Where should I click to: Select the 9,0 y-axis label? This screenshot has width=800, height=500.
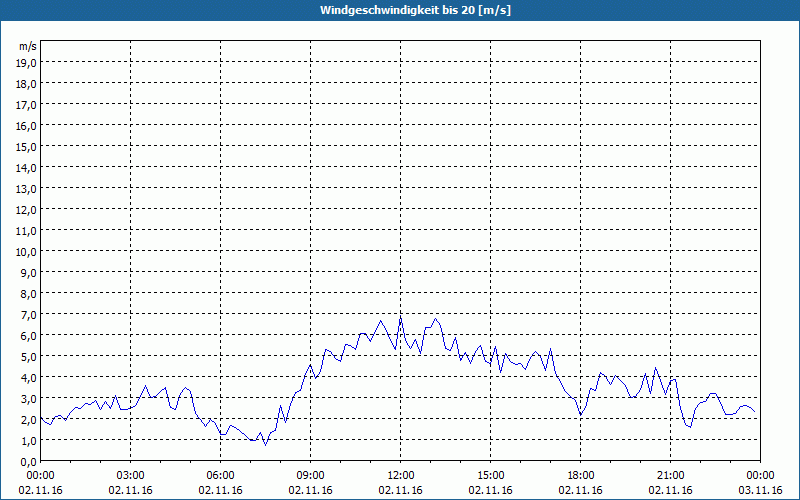coord(29,273)
